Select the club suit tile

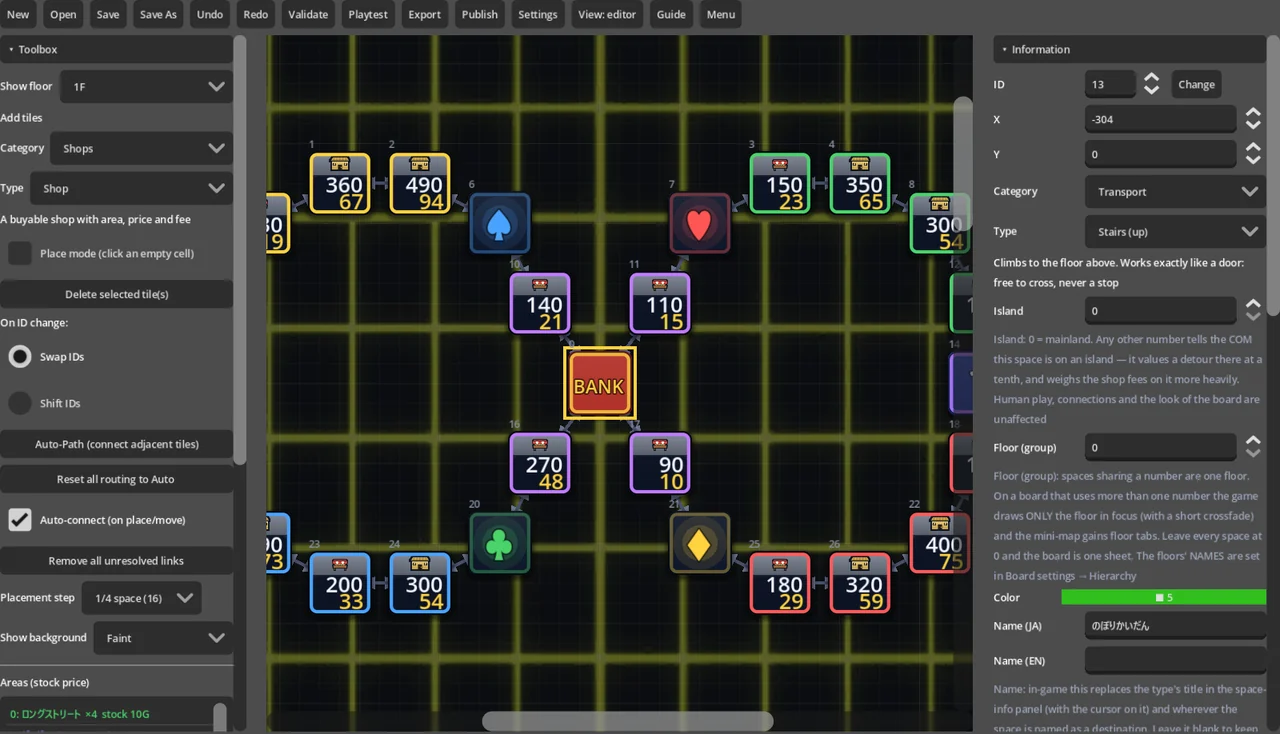tap(499, 543)
